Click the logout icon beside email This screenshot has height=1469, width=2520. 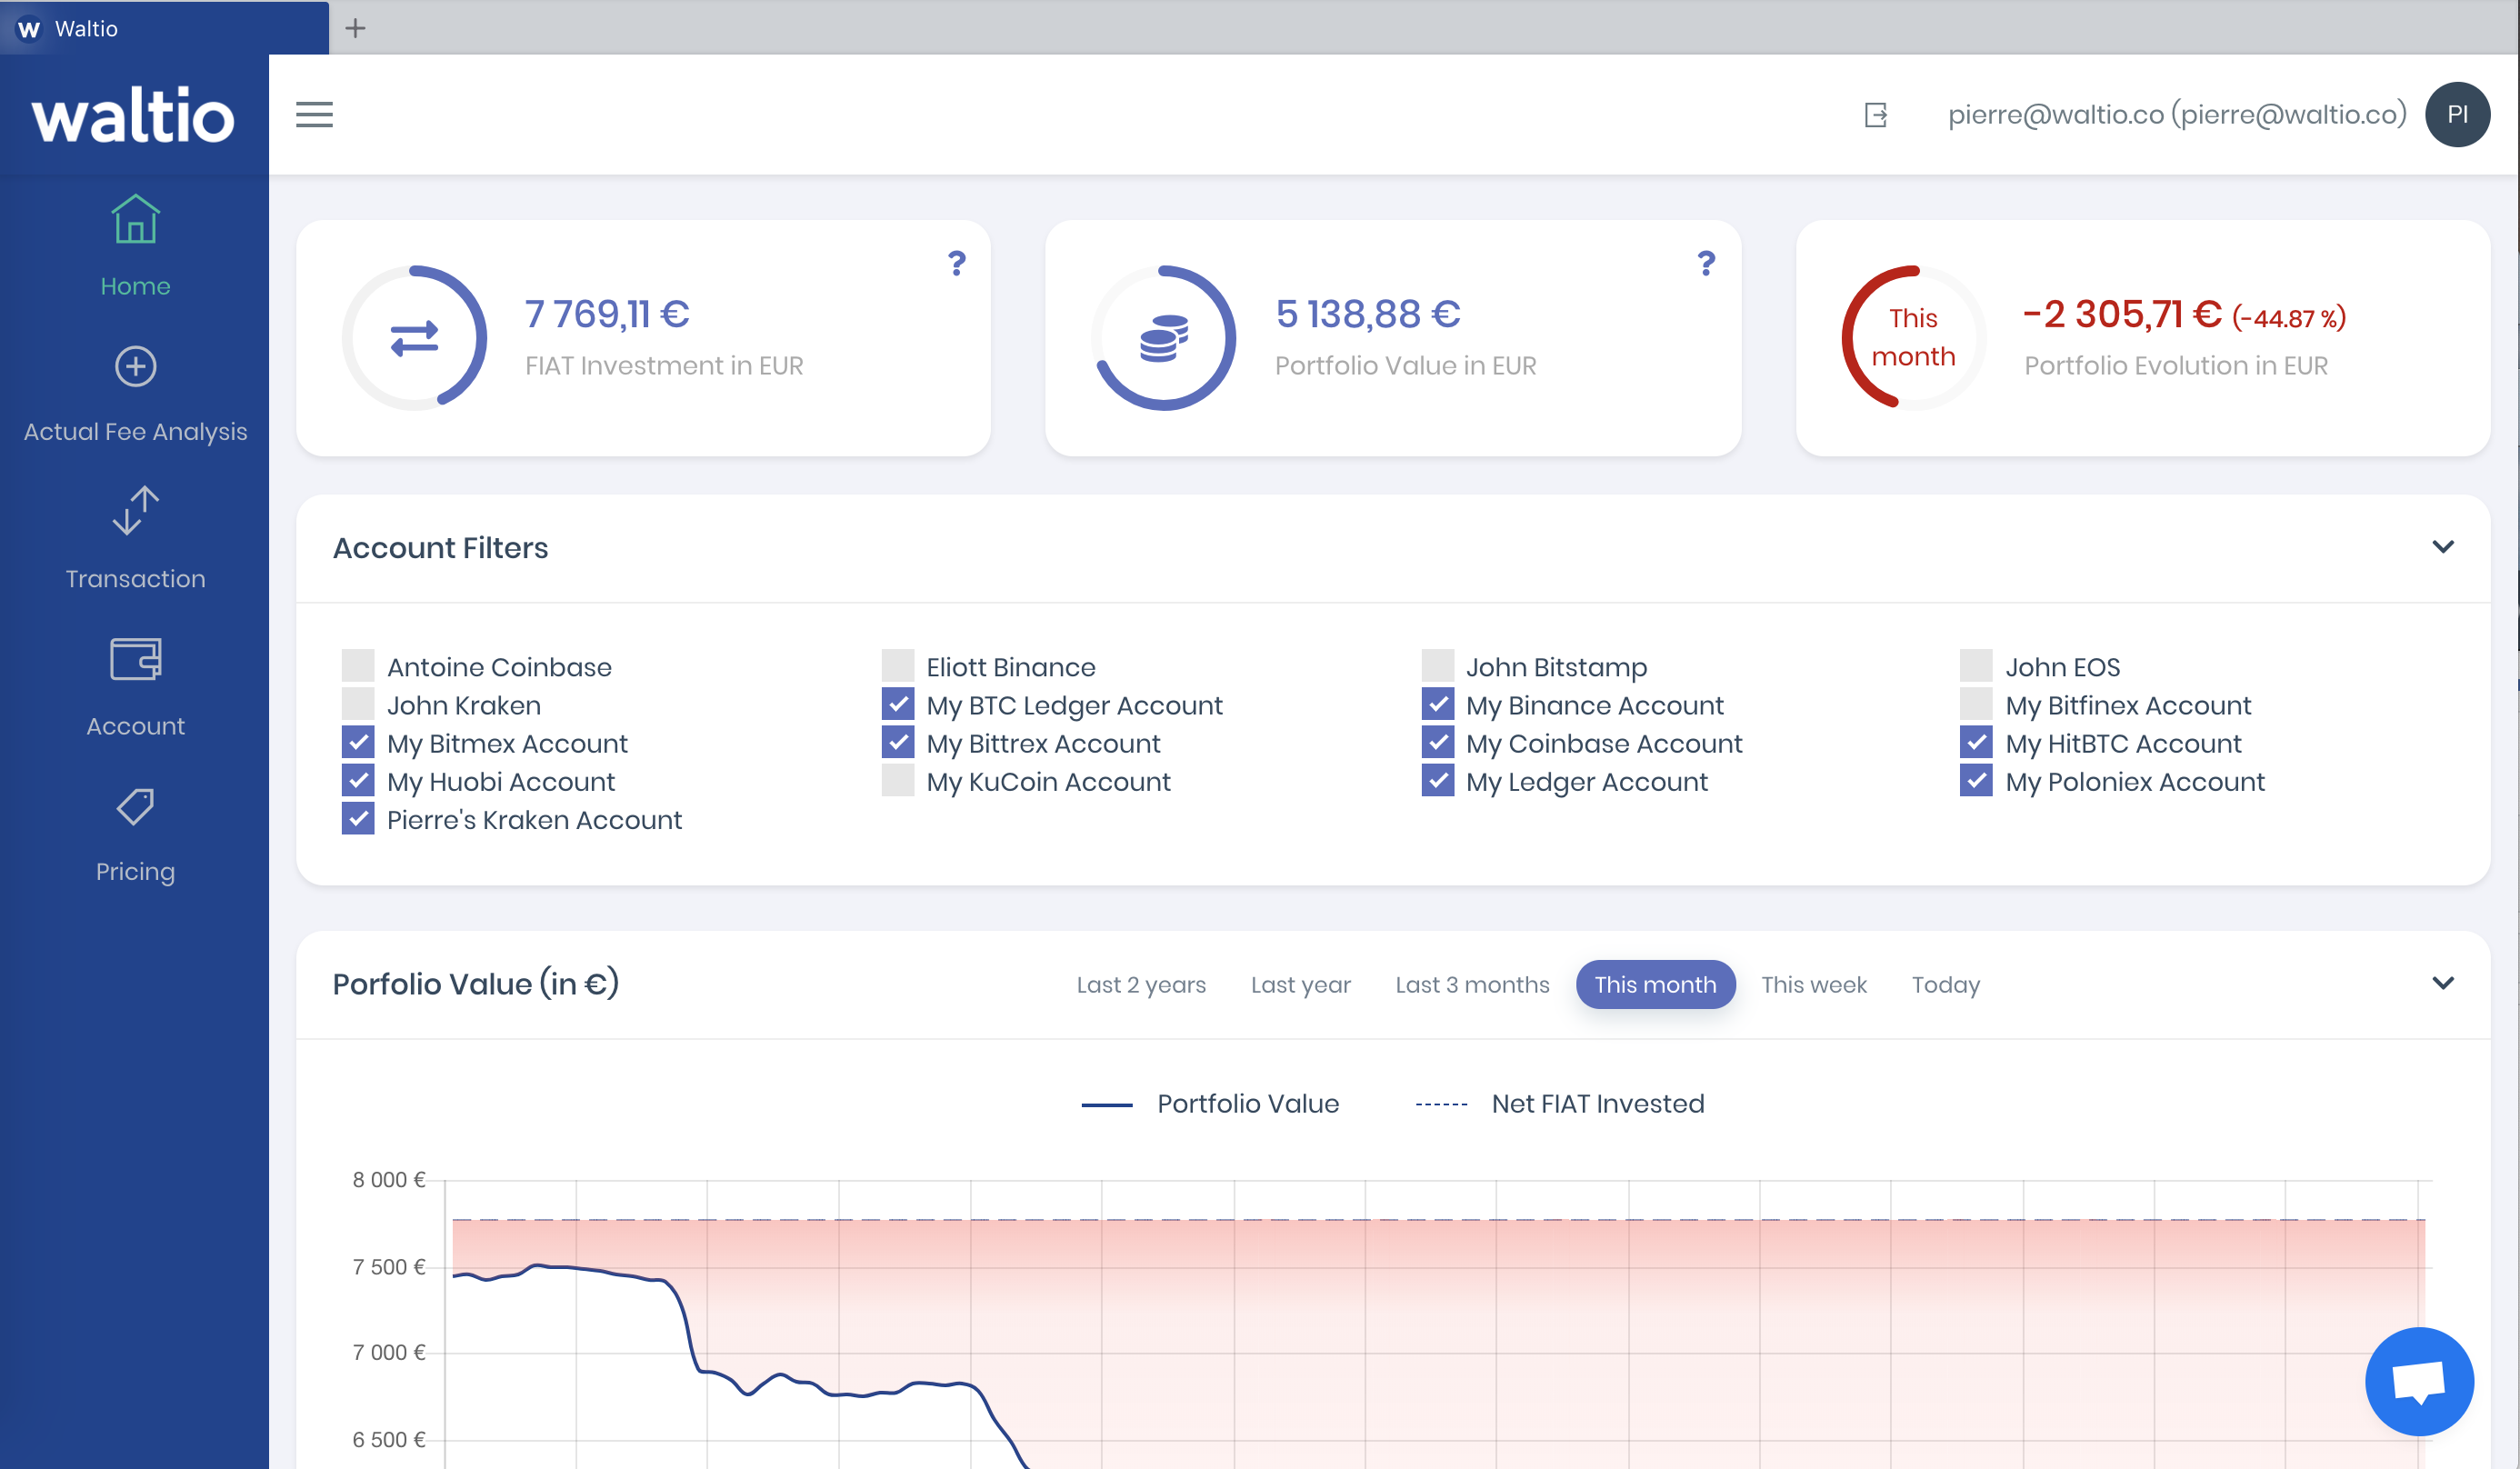click(x=1876, y=115)
